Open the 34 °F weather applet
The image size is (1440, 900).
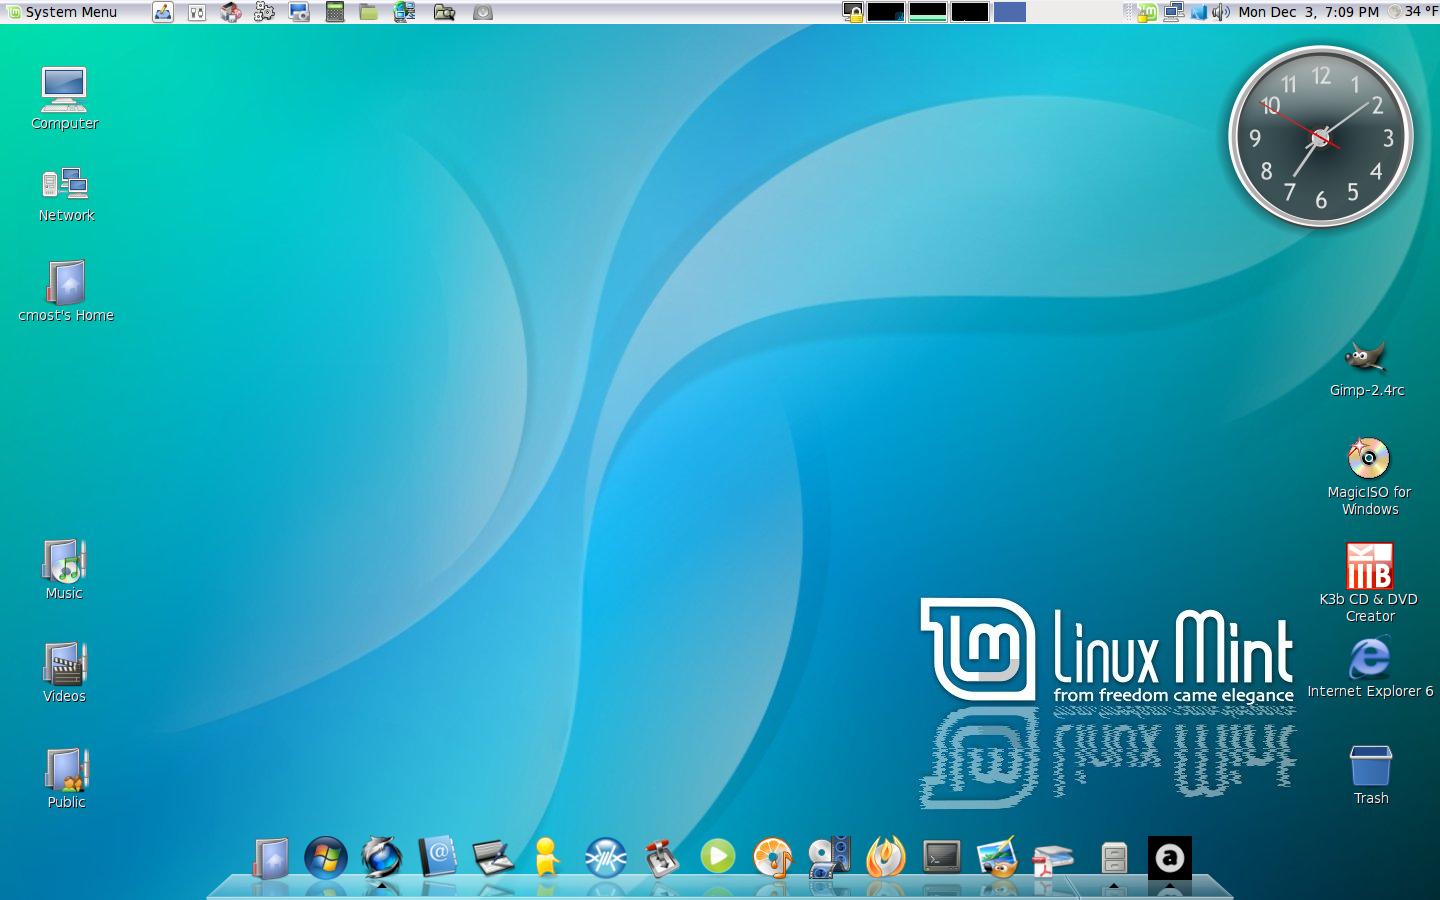pos(1412,12)
